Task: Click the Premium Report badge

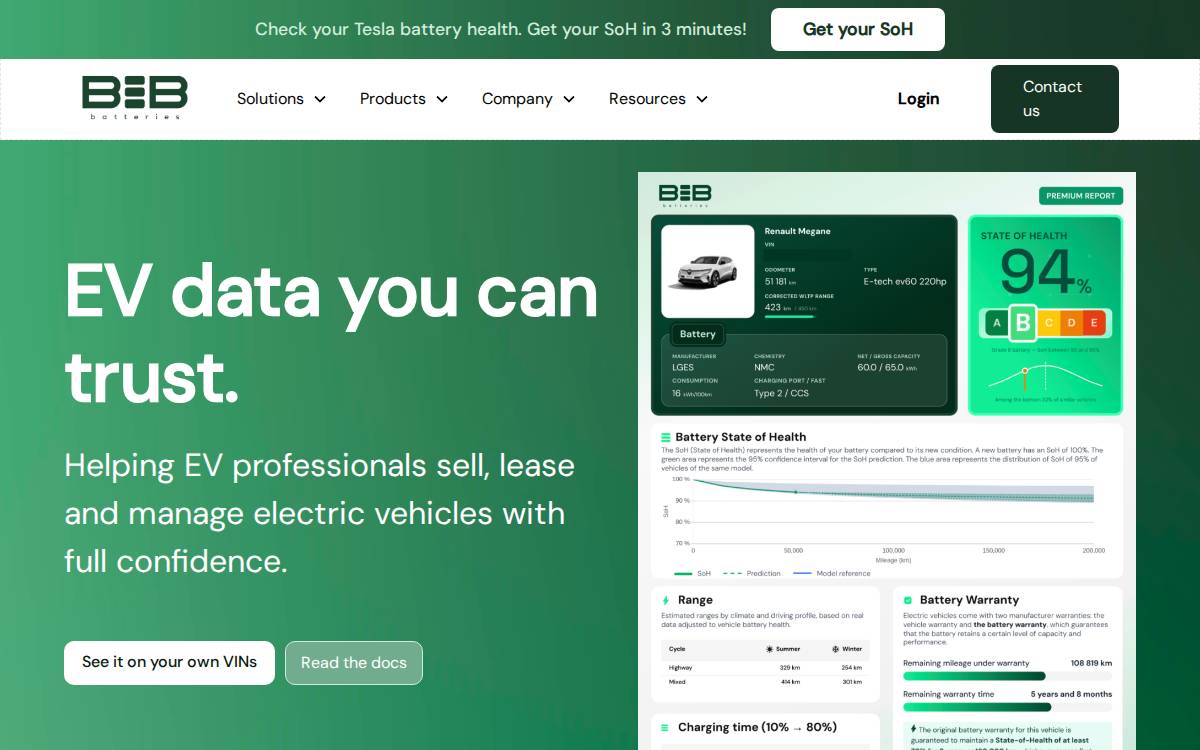Action: pyautogui.click(x=1081, y=196)
